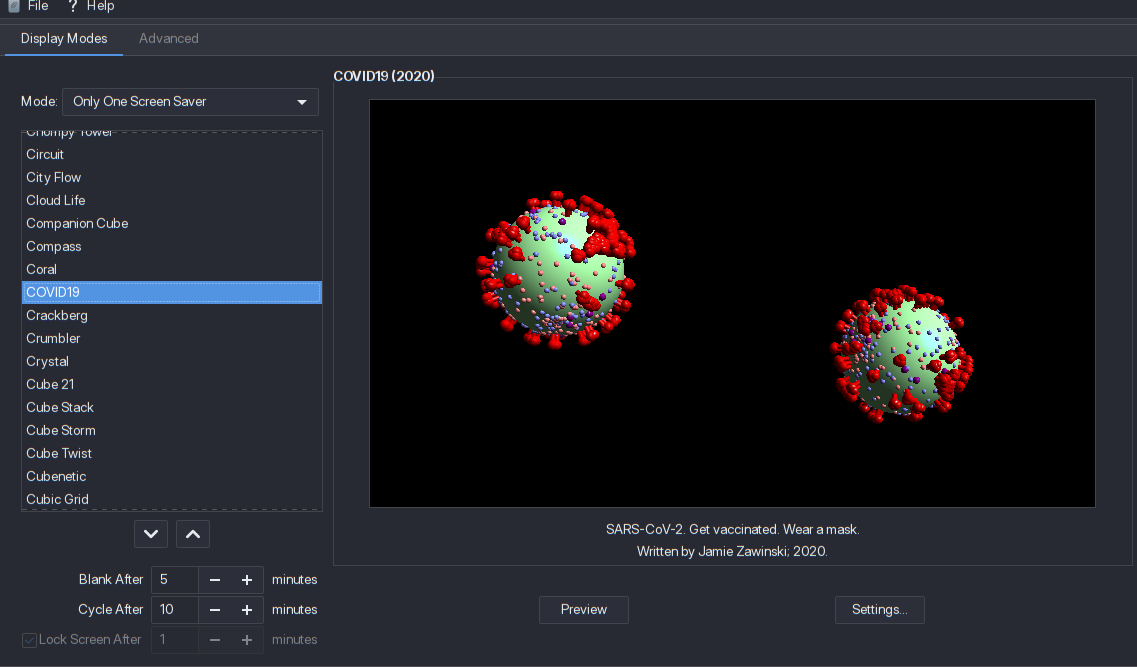Screen dimensions: 1137x667
Task: Open screen saver Settings
Action: (880, 610)
